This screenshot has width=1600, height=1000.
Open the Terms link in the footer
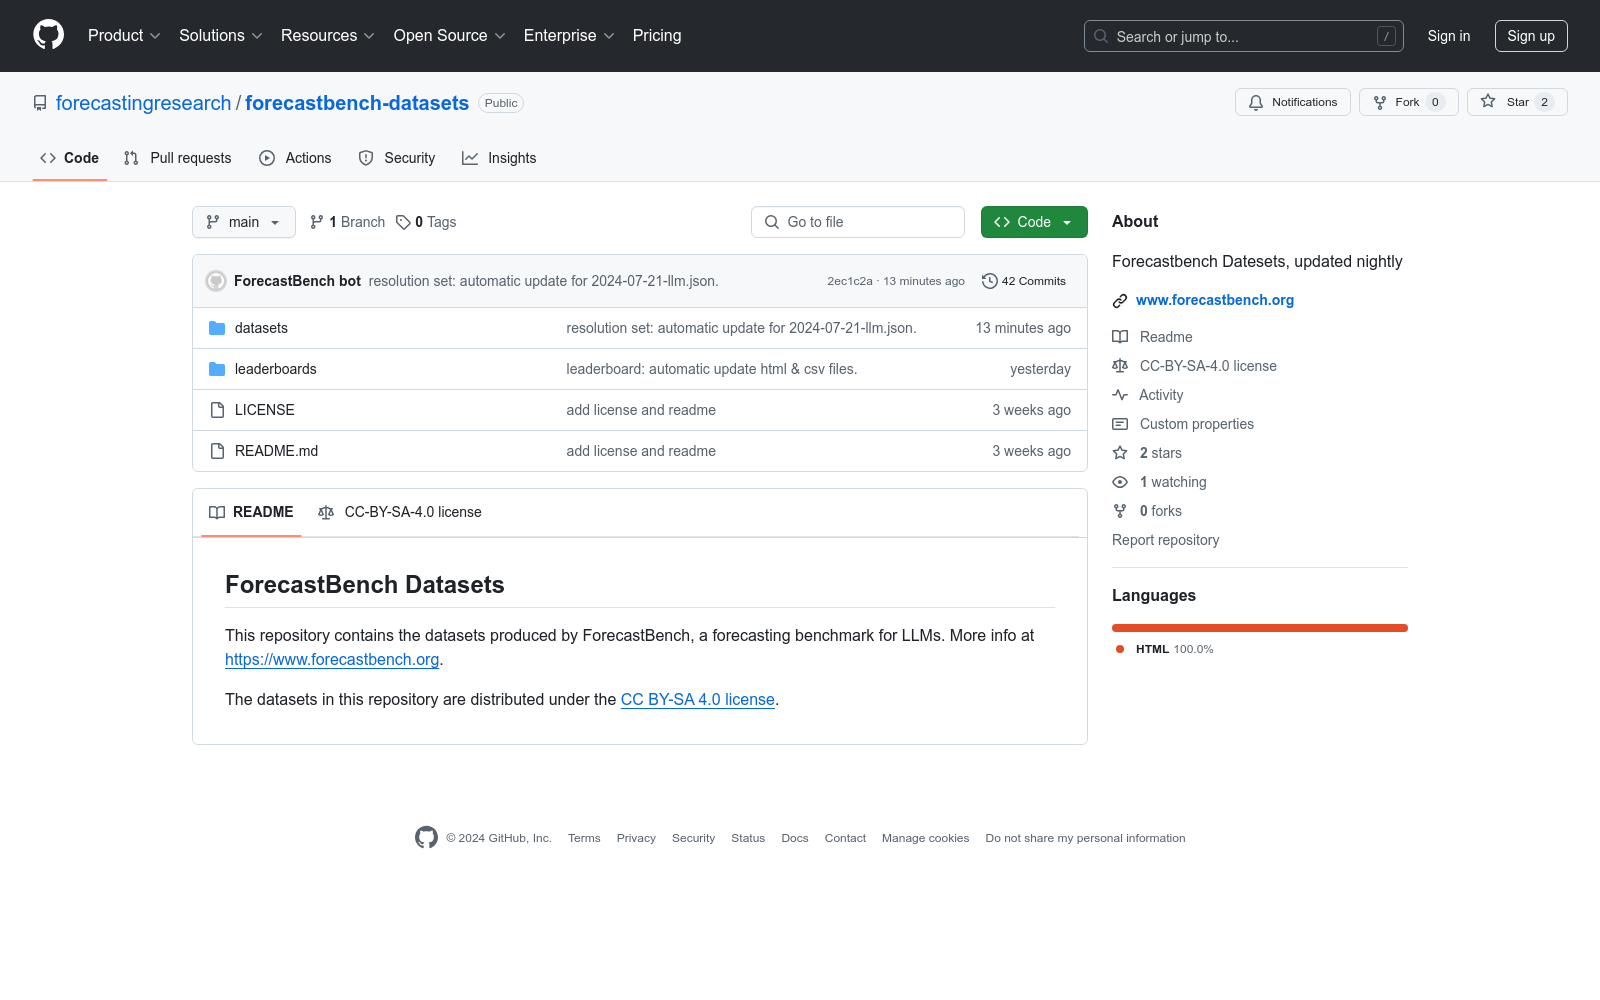pyautogui.click(x=584, y=838)
